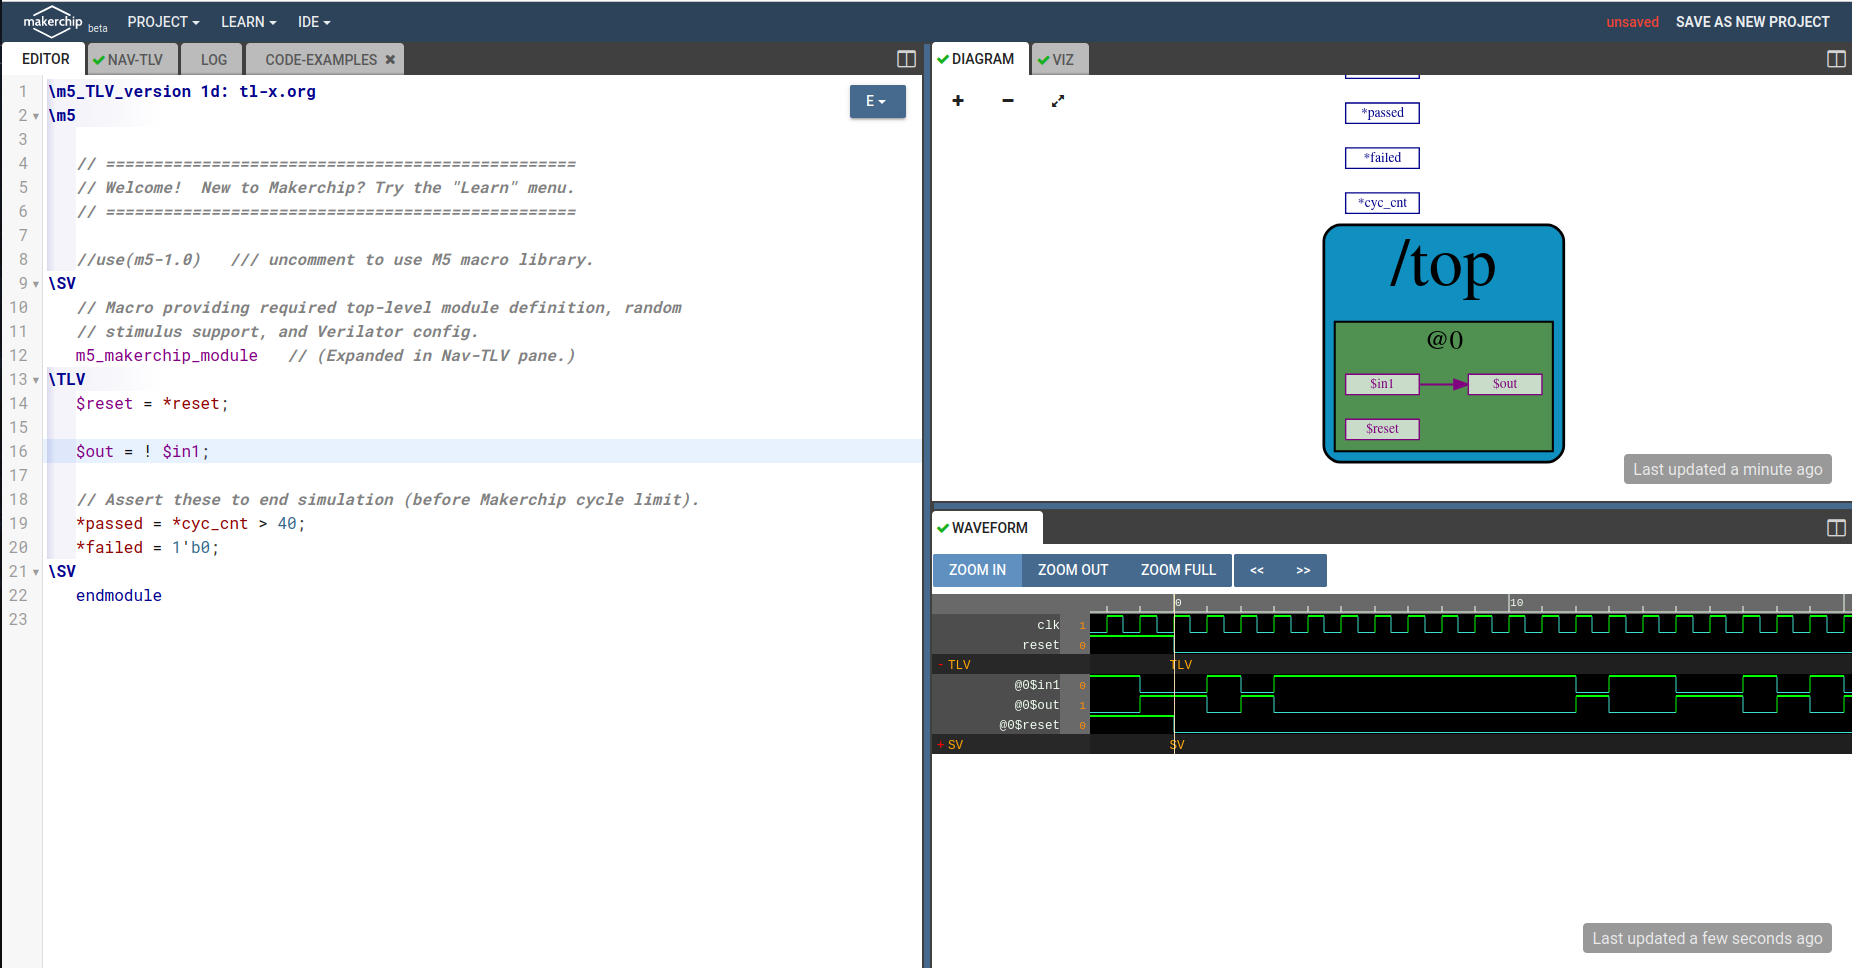Click the @0$out signal row in the waveform
This screenshot has height=968, width=1852.
[x=1035, y=705]
